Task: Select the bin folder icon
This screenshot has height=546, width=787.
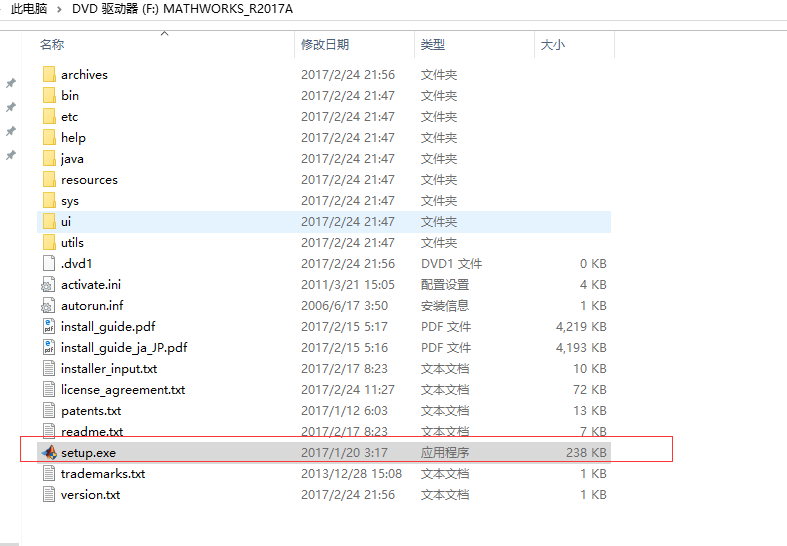Action: coord(49,95)
